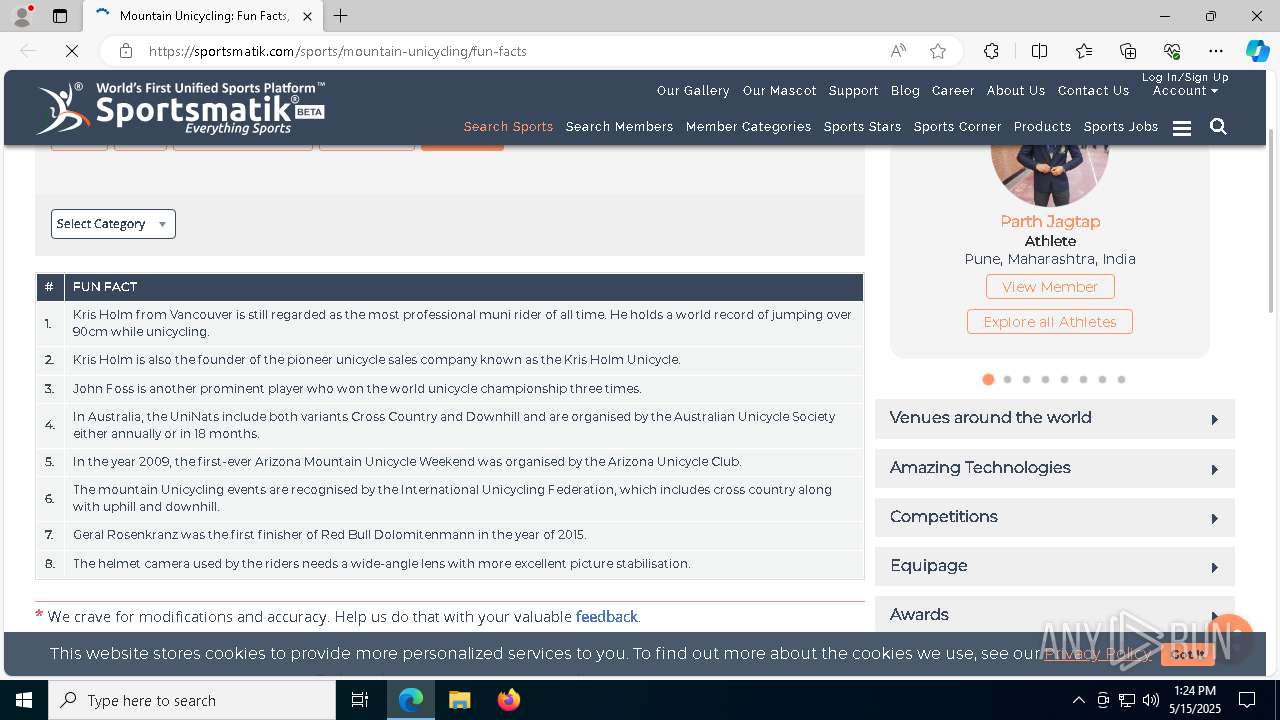This screenshot has height=720, width=1280.
Task: Accept cookies with Got it button
Action: (1188, 654)
